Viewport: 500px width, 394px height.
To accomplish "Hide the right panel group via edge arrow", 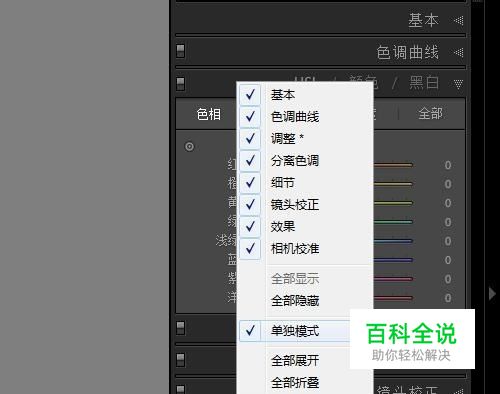I will tap(492, 294).
